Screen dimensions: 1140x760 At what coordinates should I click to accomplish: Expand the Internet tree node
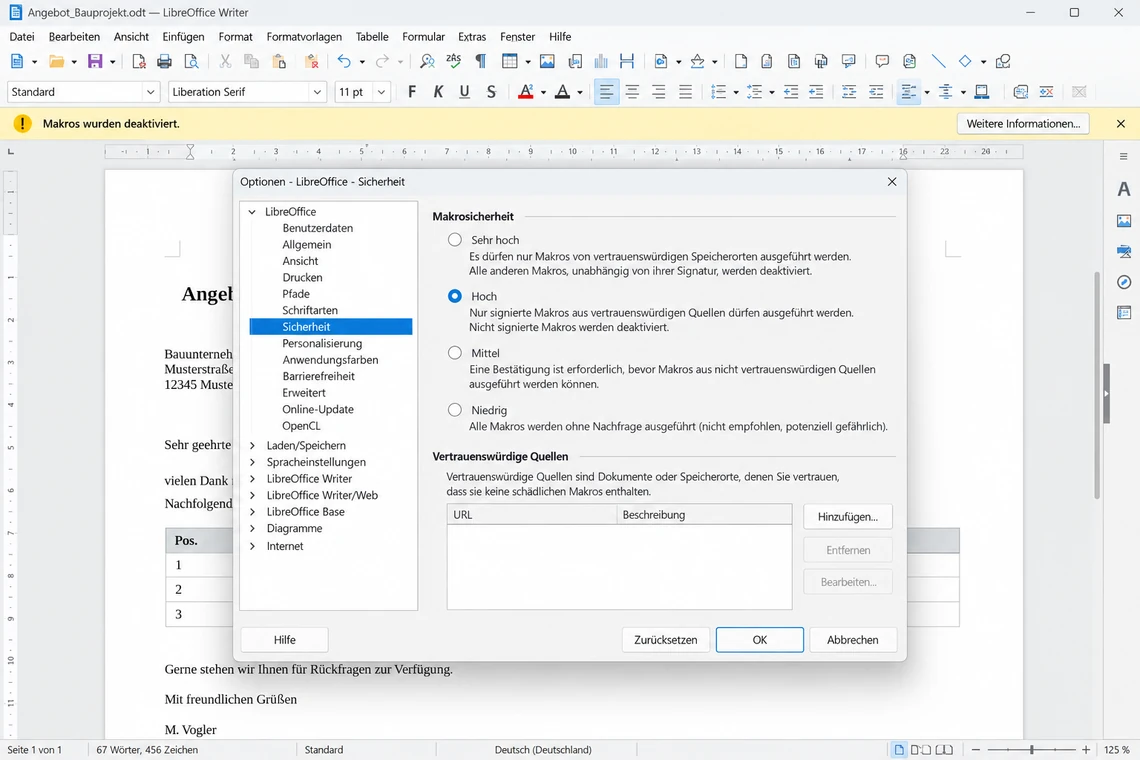(x=252, y=546)
